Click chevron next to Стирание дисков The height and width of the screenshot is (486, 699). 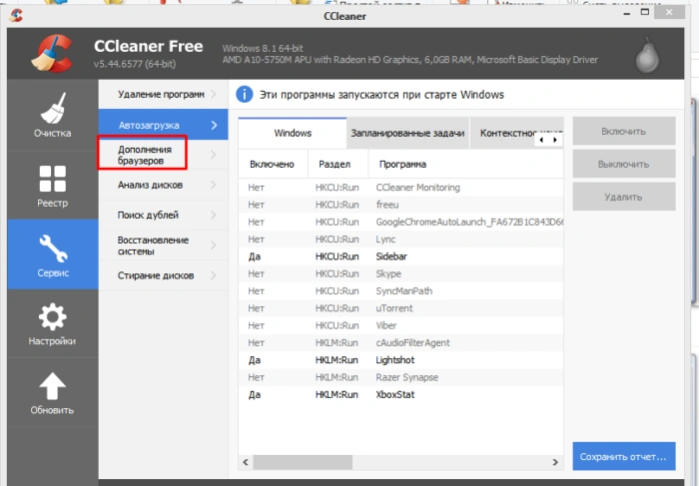click(214, 276)
